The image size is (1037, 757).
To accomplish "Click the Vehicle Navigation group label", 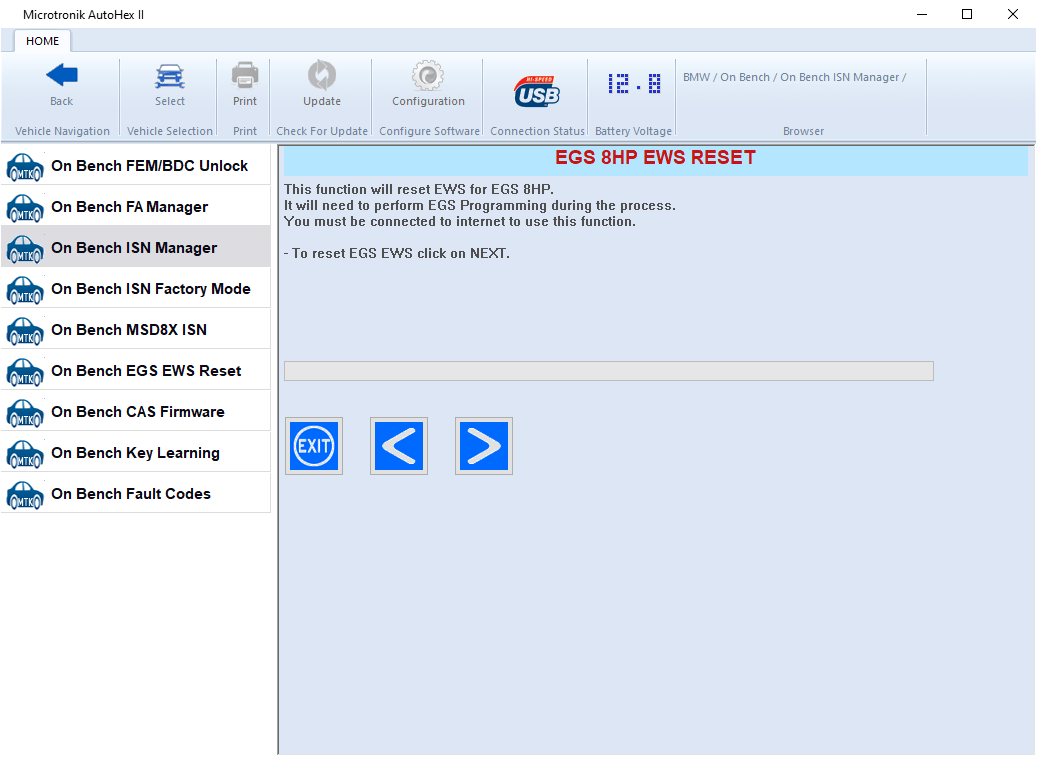I will coord(62,131).
